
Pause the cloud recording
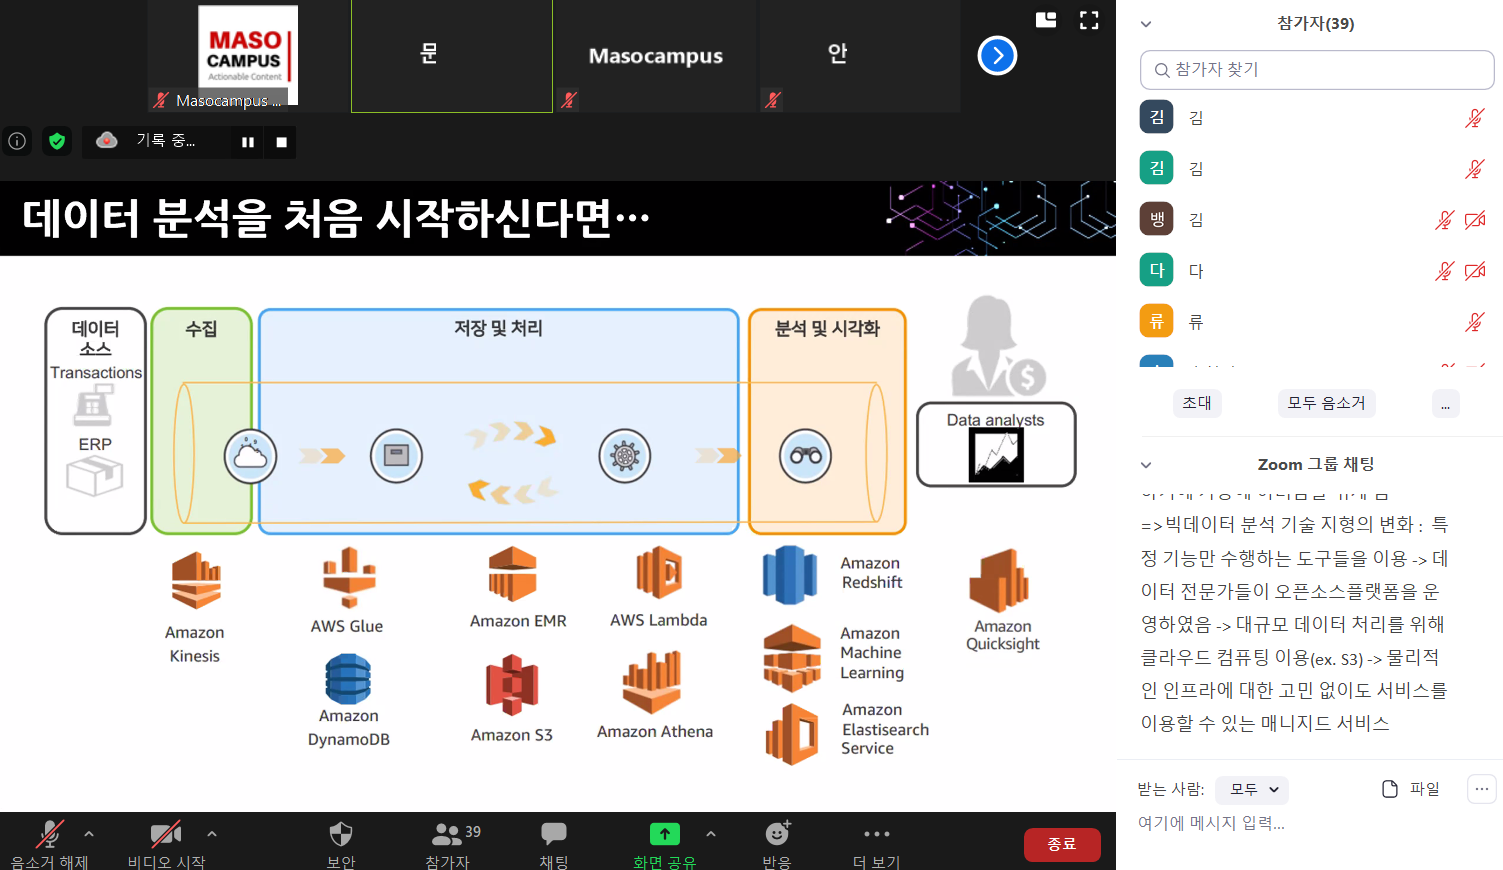coord(248,142)
